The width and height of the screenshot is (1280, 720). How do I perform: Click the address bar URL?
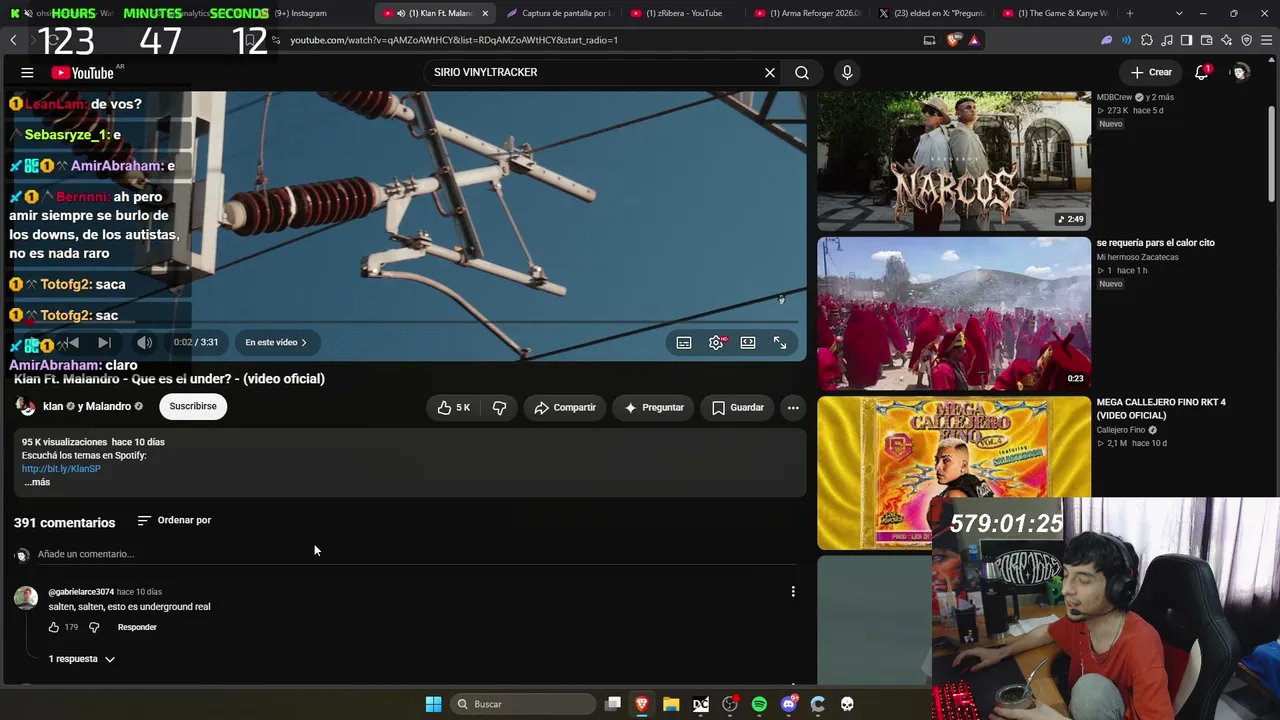tap(454, 40)
